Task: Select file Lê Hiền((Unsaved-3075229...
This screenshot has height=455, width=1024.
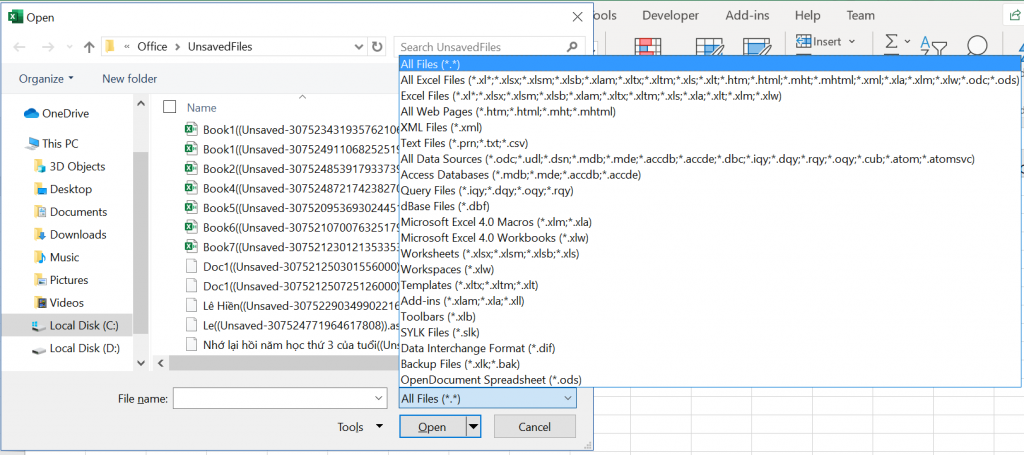Action: point(291,306)
